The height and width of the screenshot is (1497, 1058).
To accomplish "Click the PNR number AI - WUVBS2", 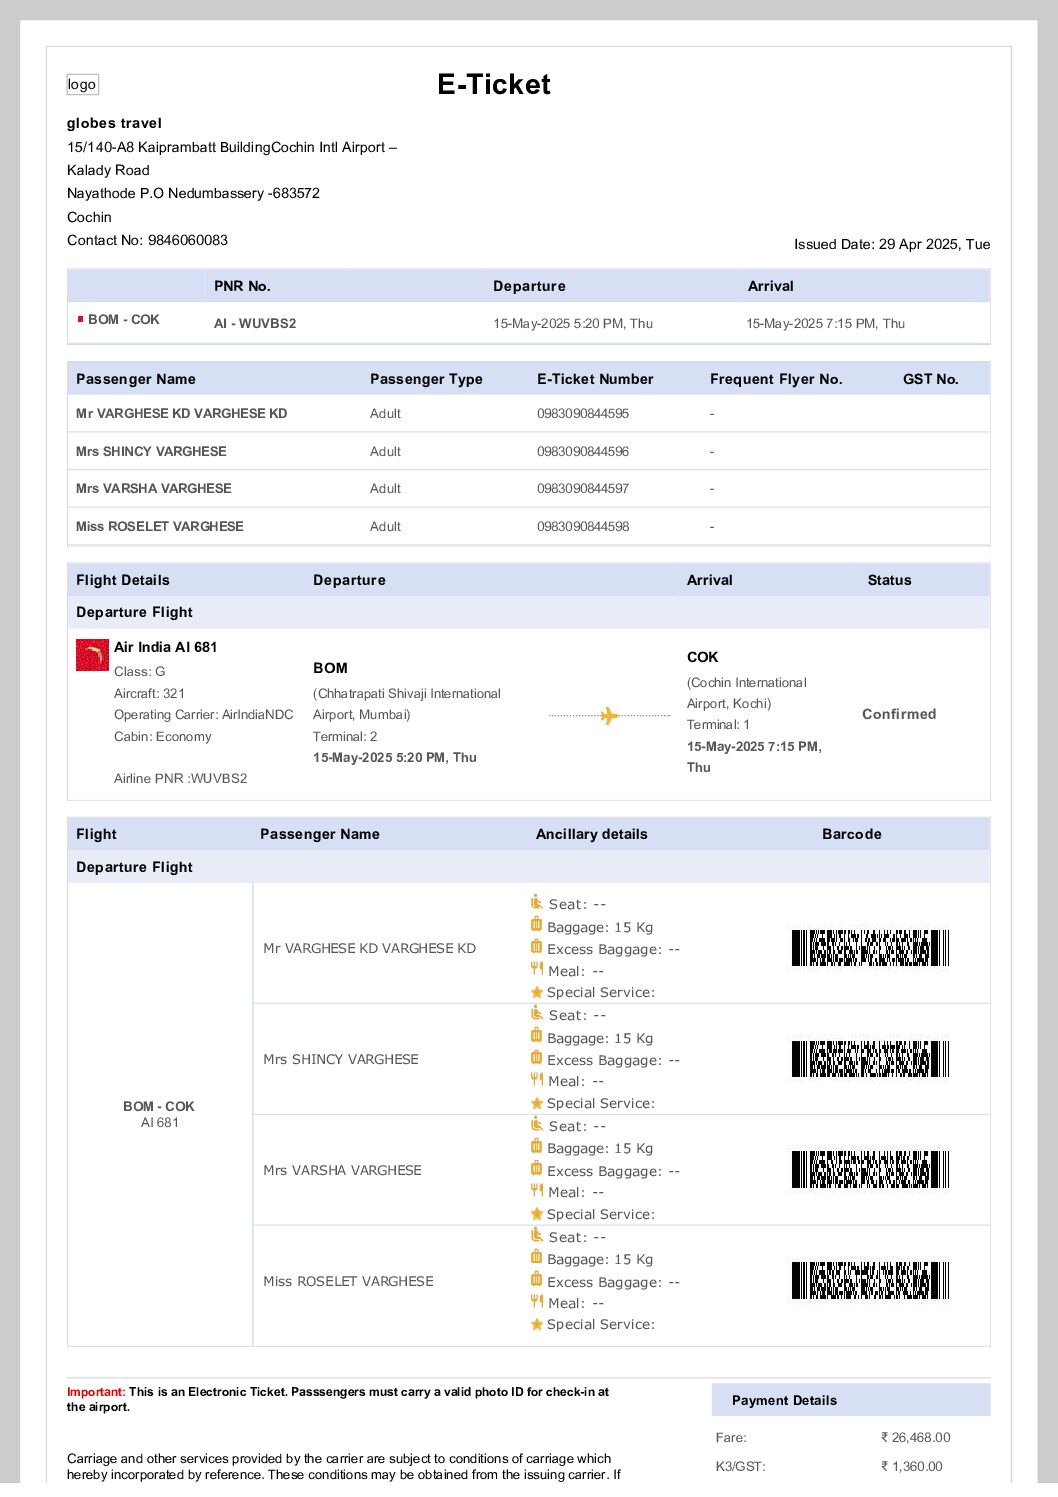I will point(255,323).
